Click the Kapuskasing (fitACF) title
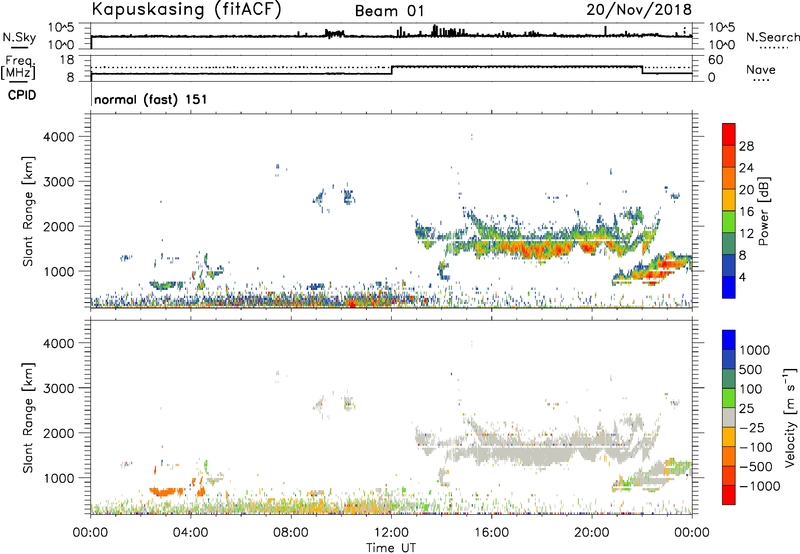The width and height of the screenshot is (800, 554). tap(186, 9)
